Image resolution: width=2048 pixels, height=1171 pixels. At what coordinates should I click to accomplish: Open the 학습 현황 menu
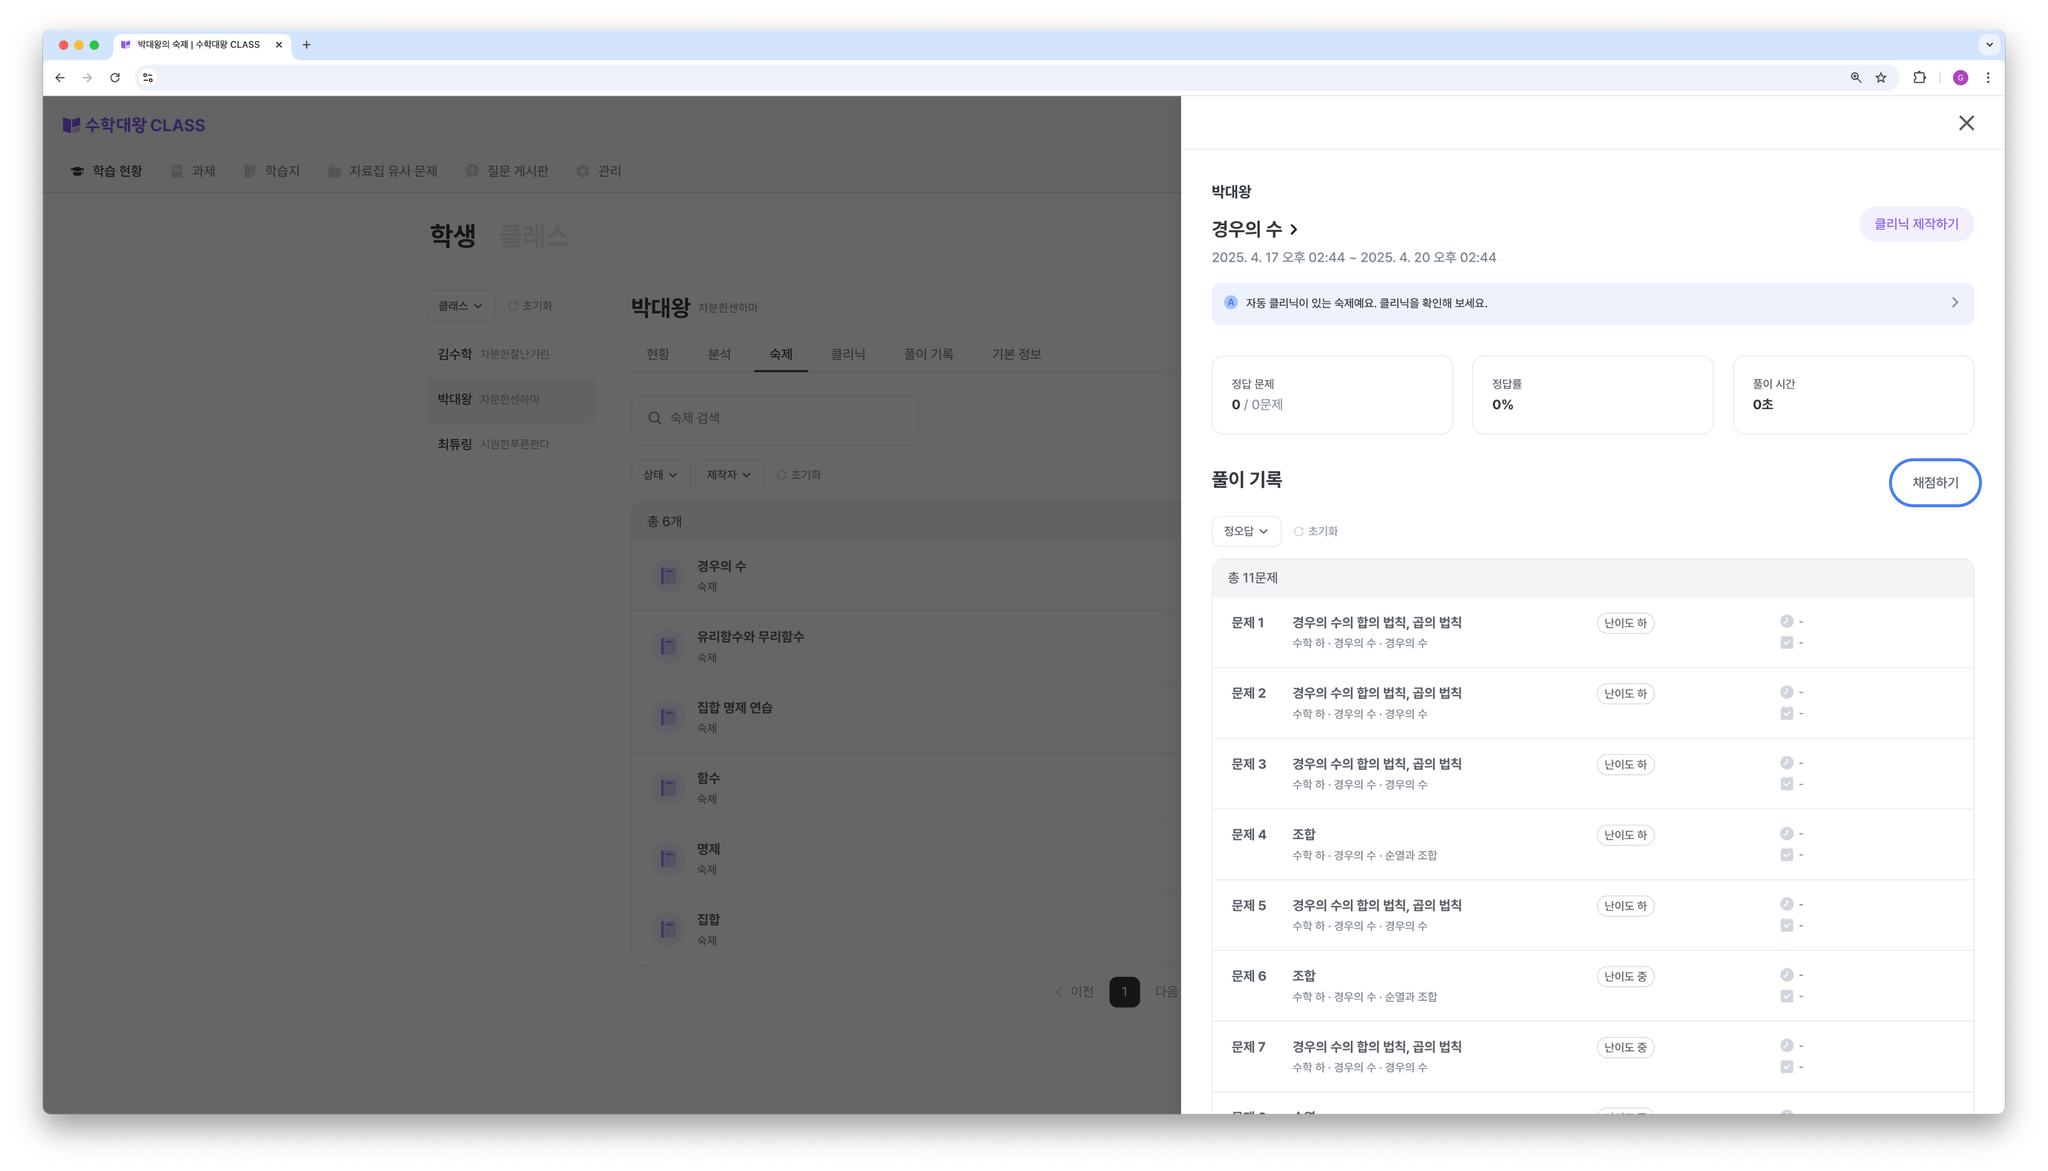pos(106,171)
